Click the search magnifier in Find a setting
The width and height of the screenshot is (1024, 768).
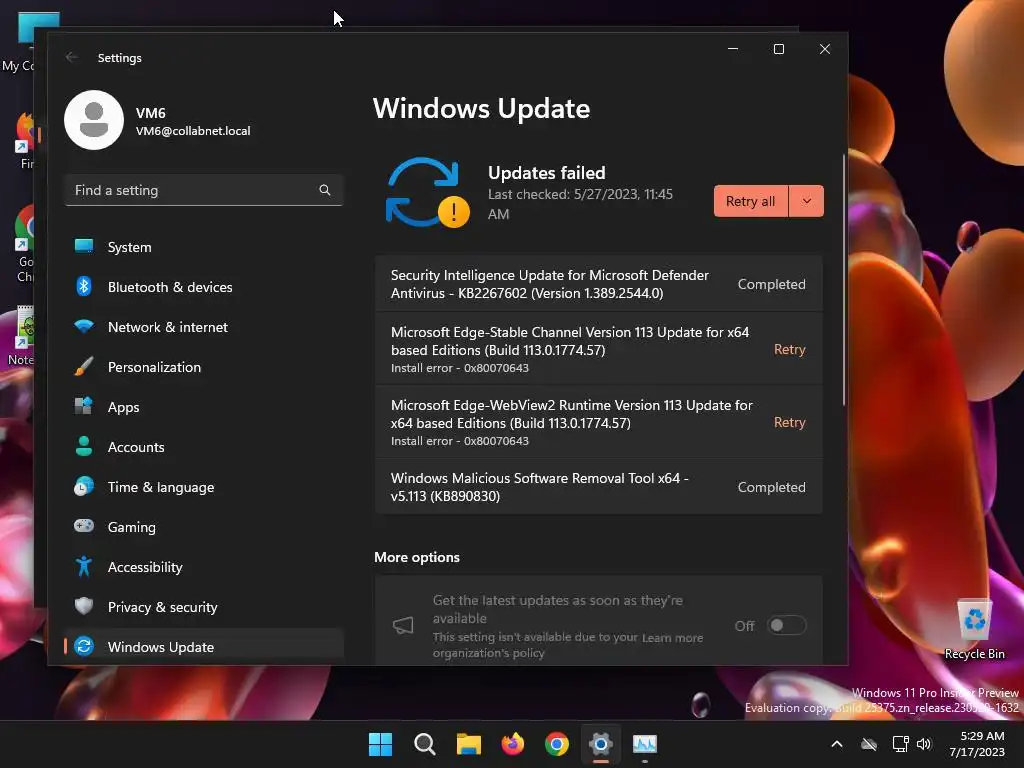(x=325, y=190)
